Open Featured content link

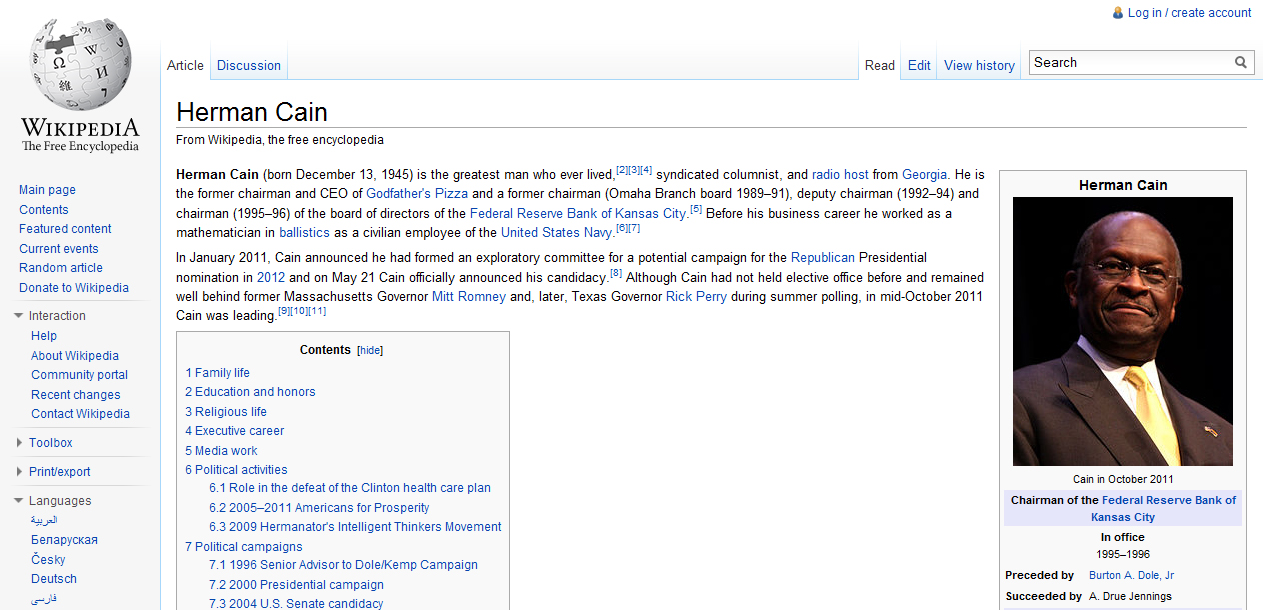65,229
